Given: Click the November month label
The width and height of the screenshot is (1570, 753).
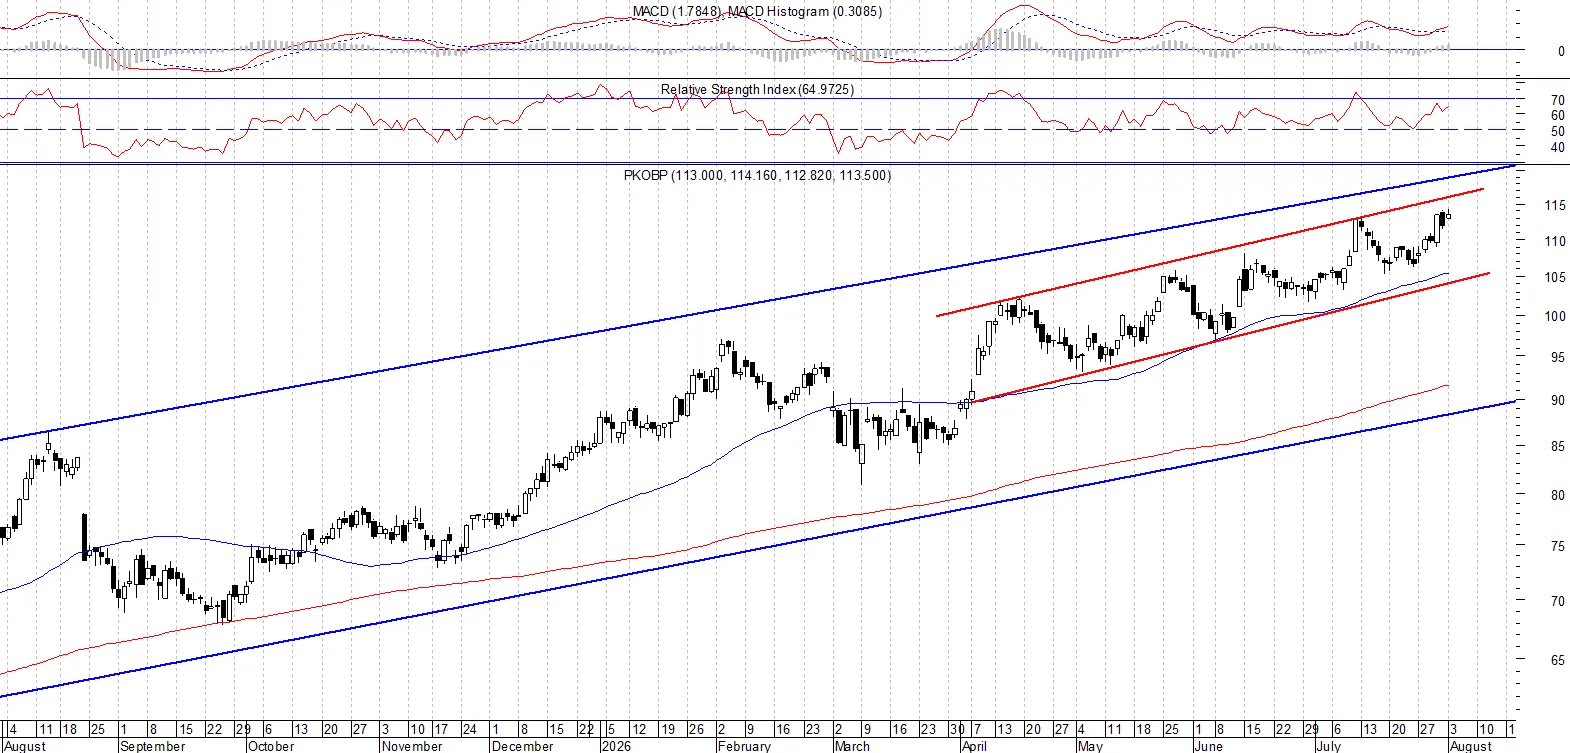Looking at the screenshot, I should (x=412, y=746).
